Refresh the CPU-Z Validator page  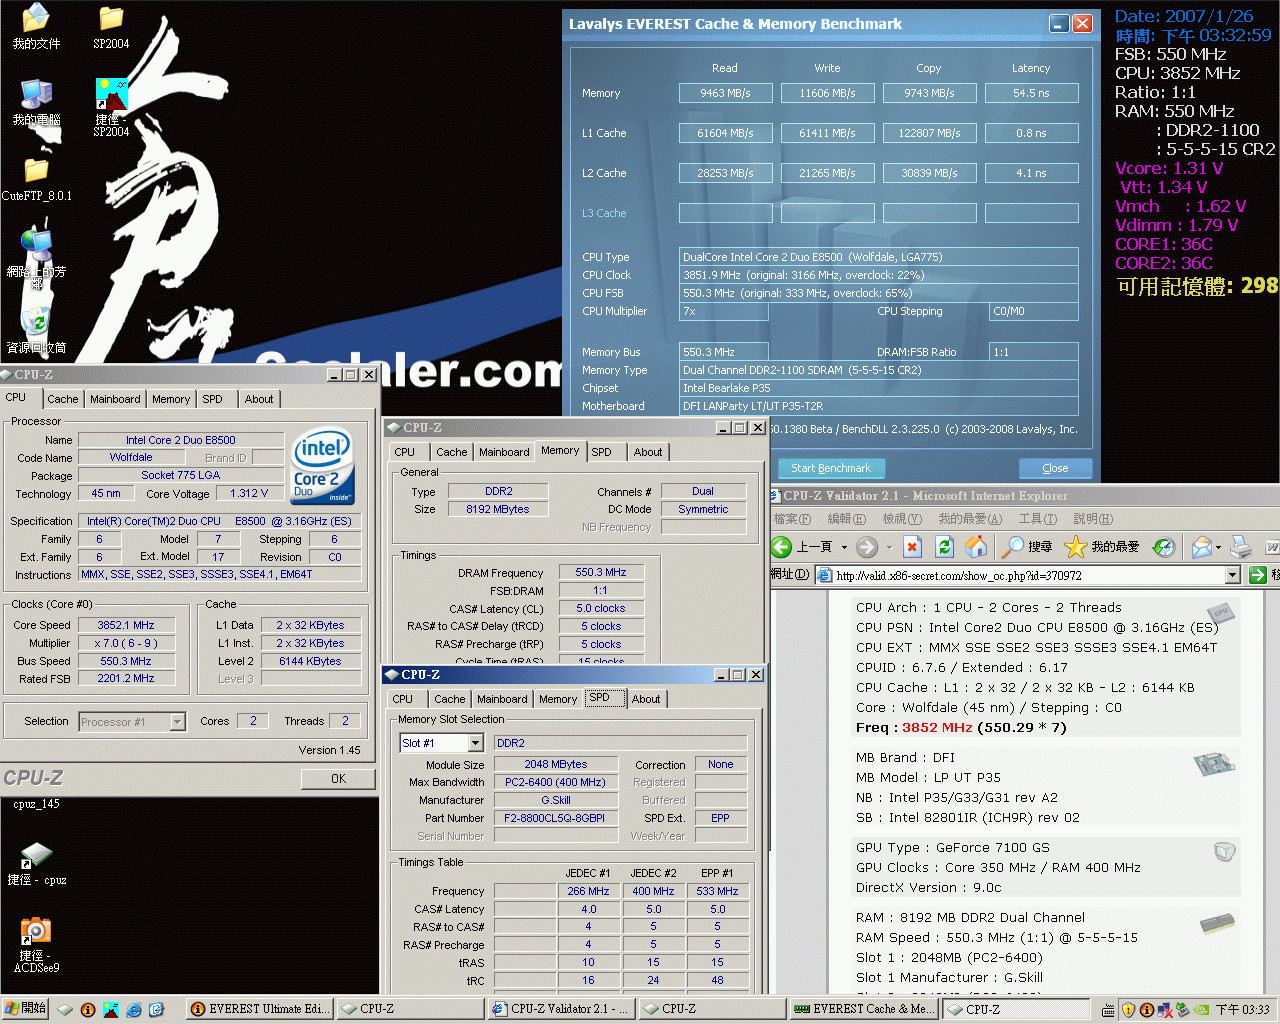click(x=944, y=547)
